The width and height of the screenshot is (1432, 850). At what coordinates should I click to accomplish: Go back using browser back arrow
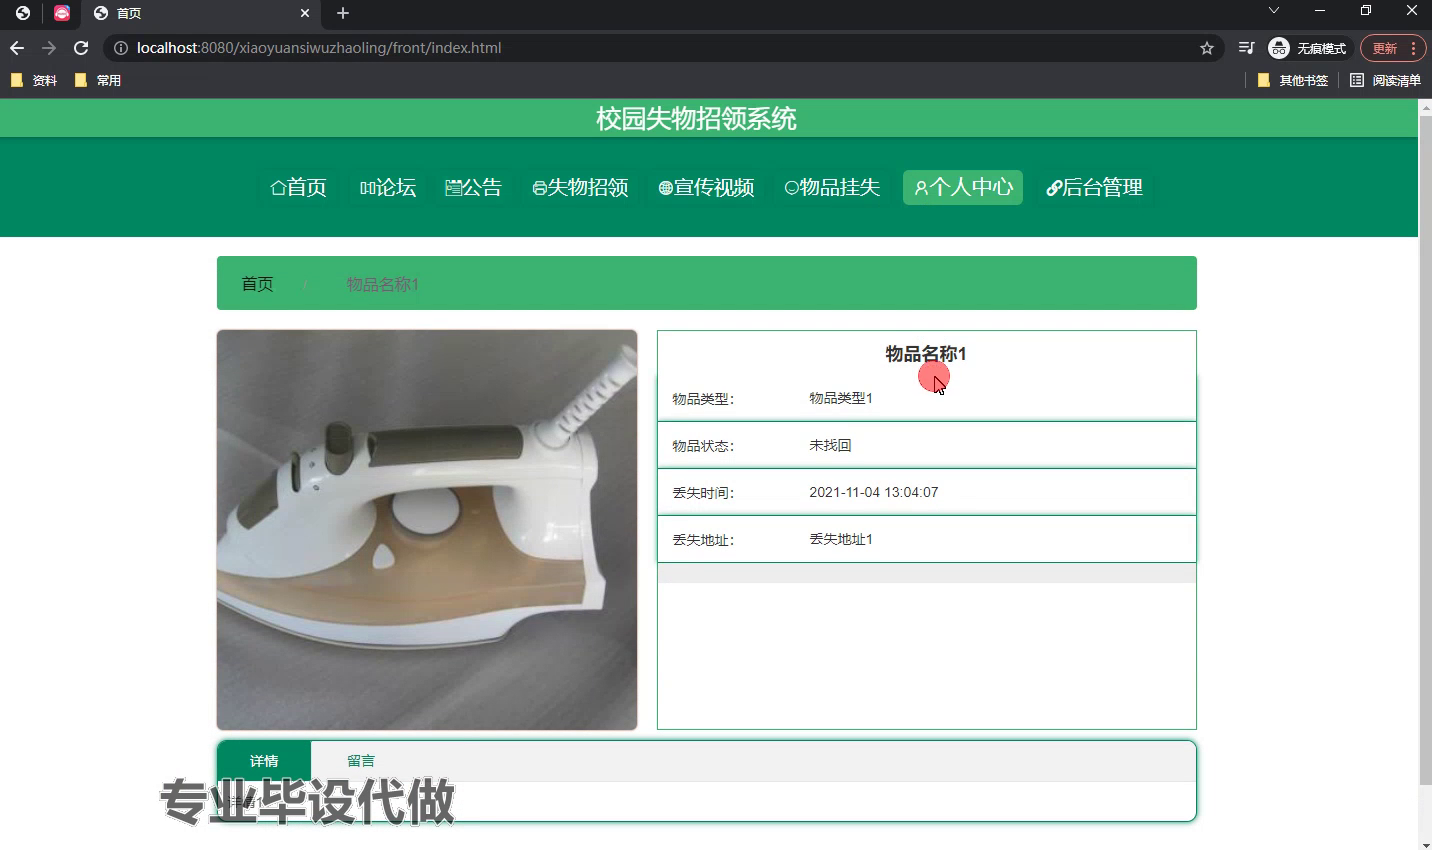pyautogui.click(x=17, y=48)
